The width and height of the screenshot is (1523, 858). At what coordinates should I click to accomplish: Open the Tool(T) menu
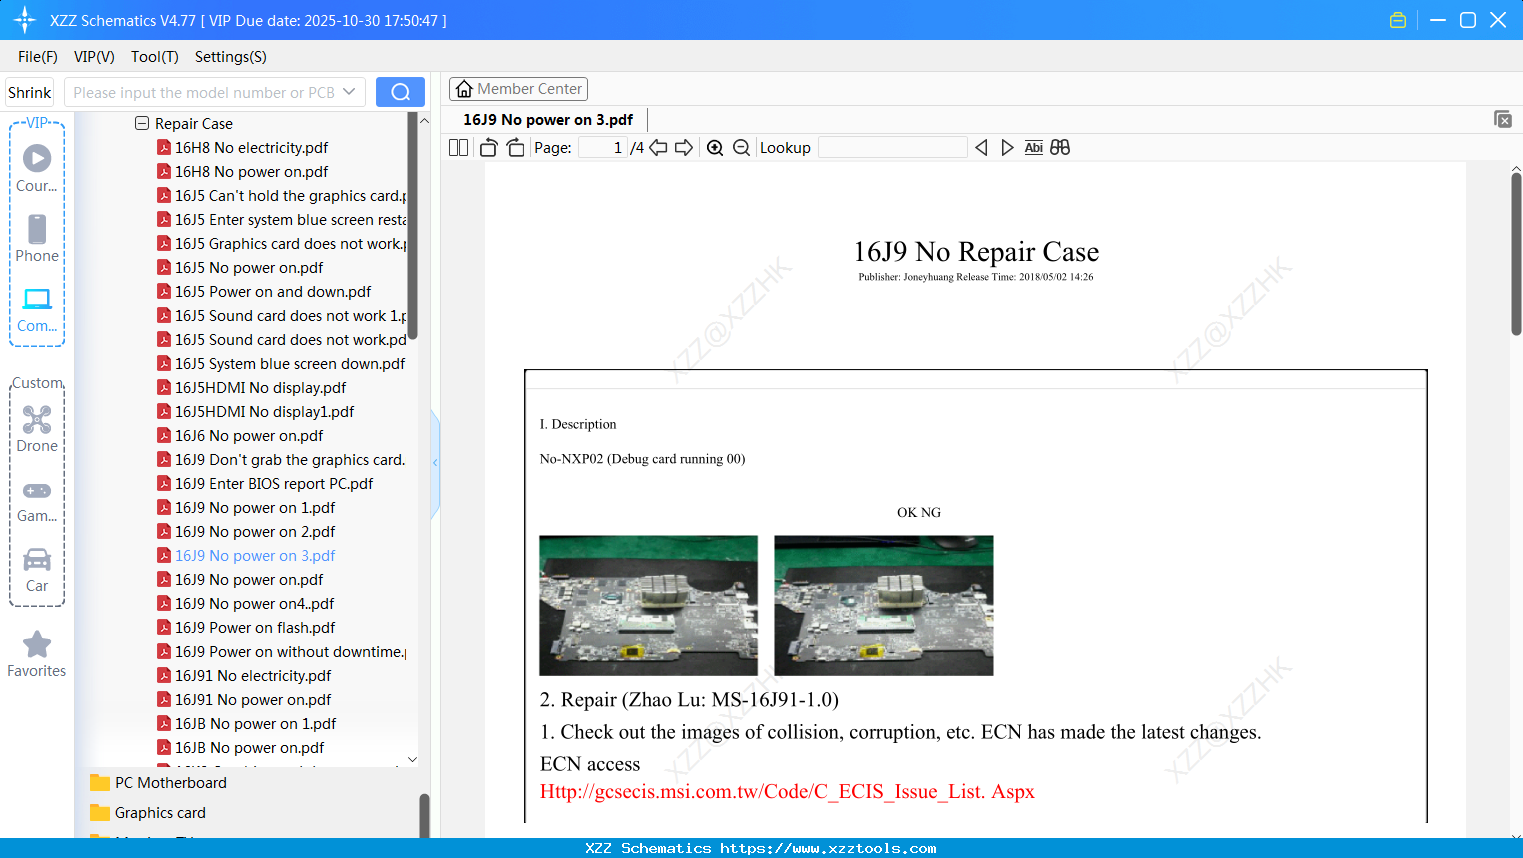click(x=155, y=57)
